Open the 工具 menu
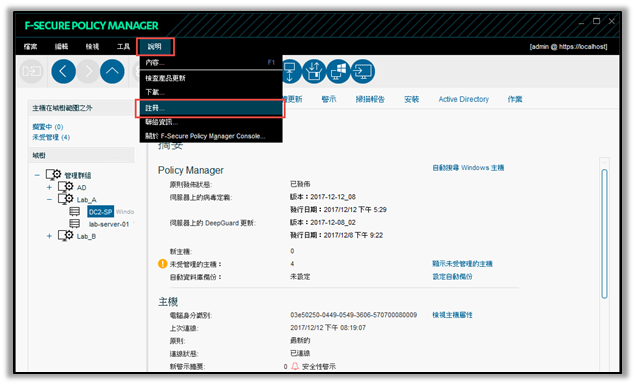 coord(123,47)
